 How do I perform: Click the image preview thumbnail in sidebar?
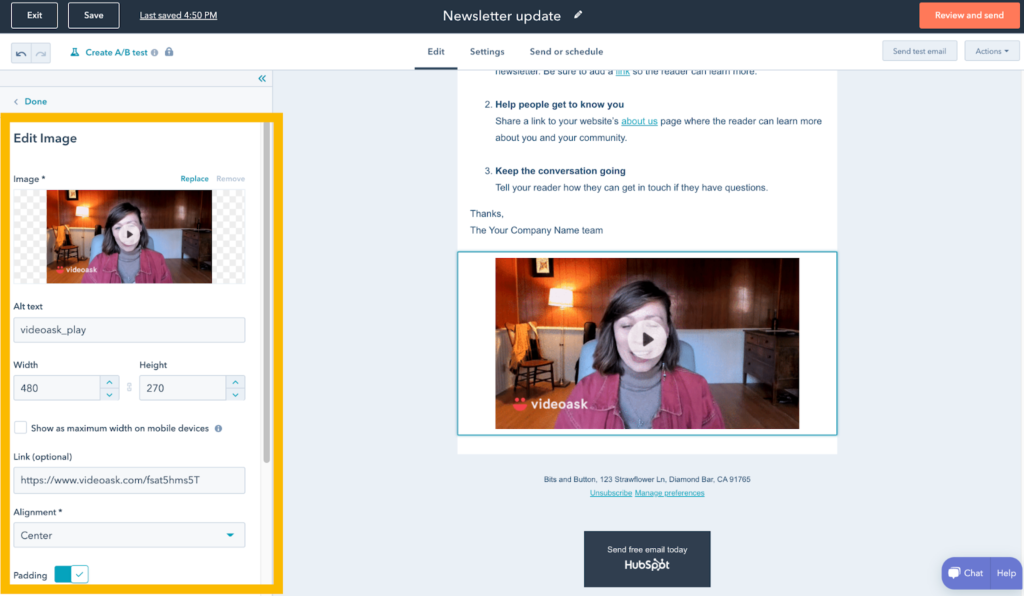[x=129, y=236]
